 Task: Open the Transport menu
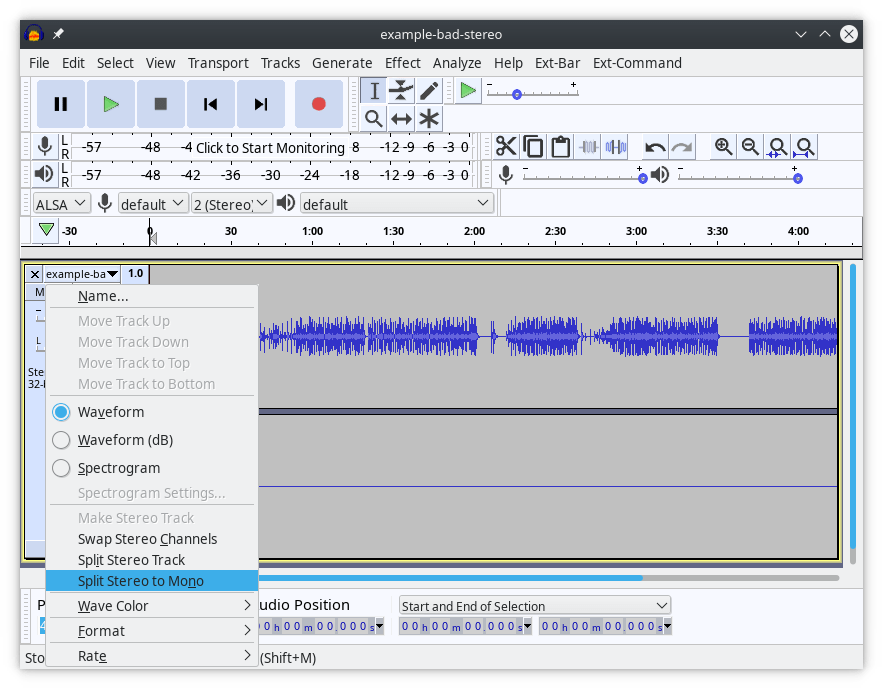tap(218, 62)
